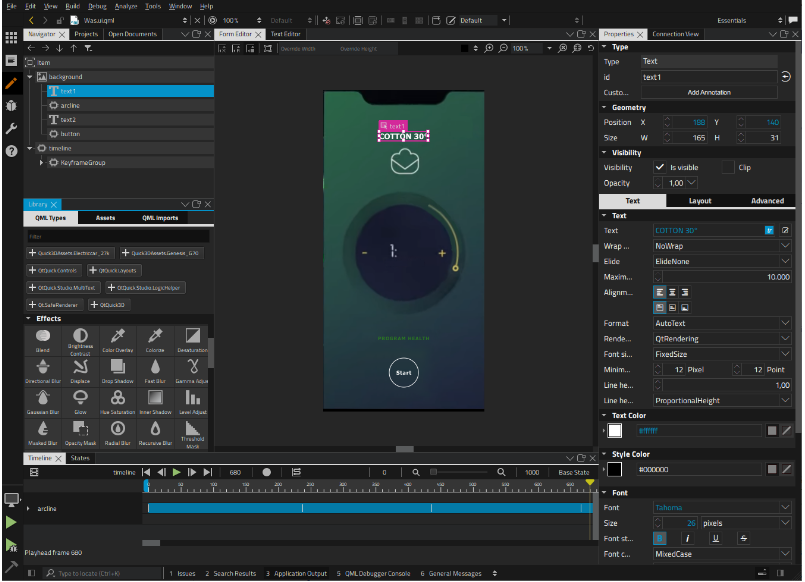This screenshot has height=582, width=805.
Task: Switch to Design mode pencil icon
Action: tap(11, 83)
